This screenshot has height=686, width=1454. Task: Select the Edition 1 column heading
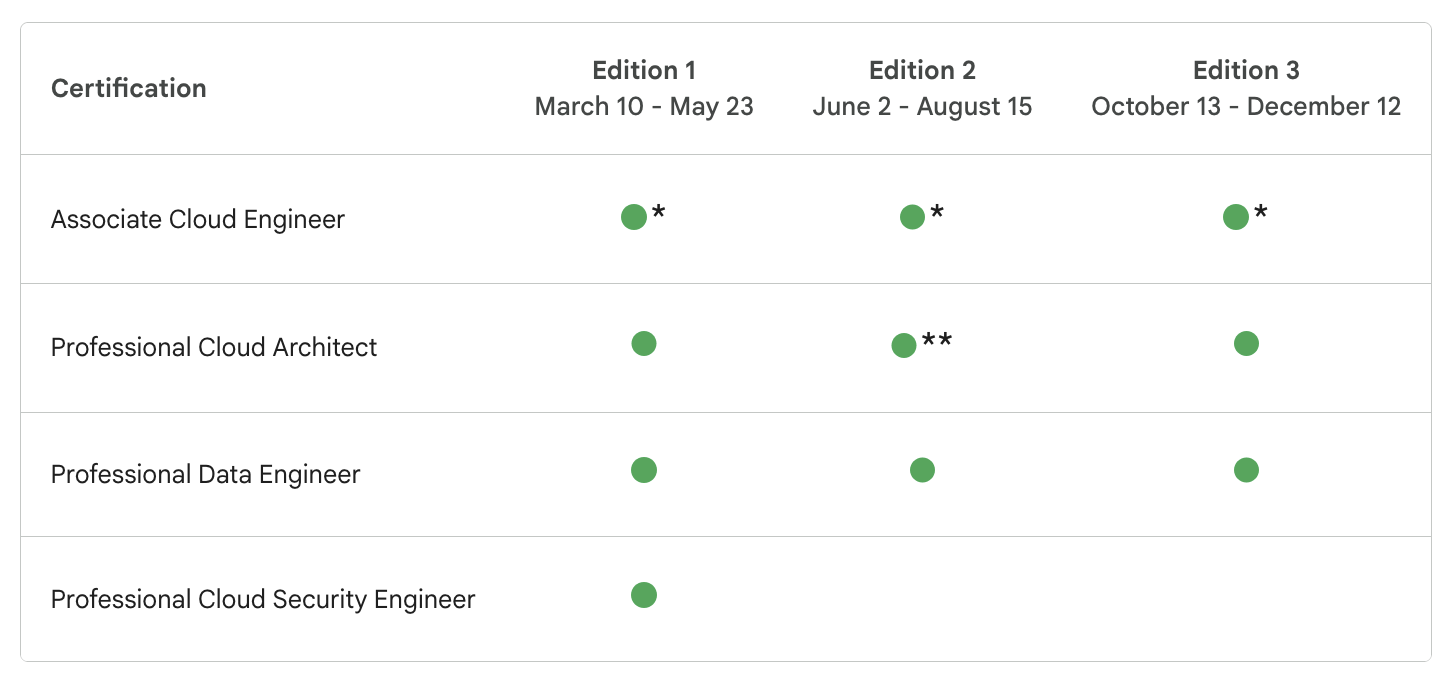coord(644,71)
